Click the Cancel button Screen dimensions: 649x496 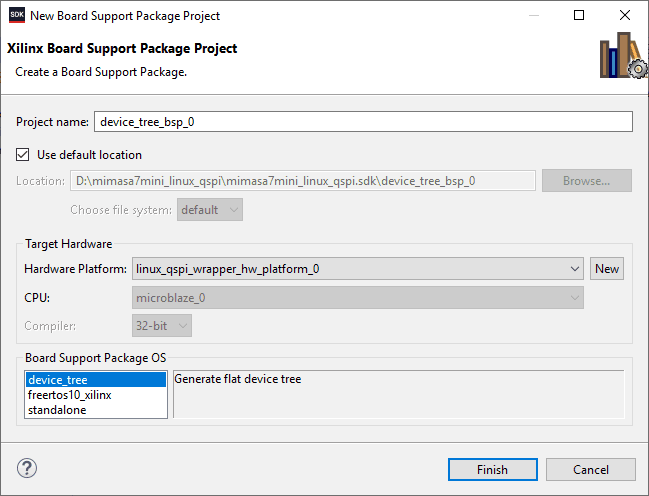pos(590,470)
